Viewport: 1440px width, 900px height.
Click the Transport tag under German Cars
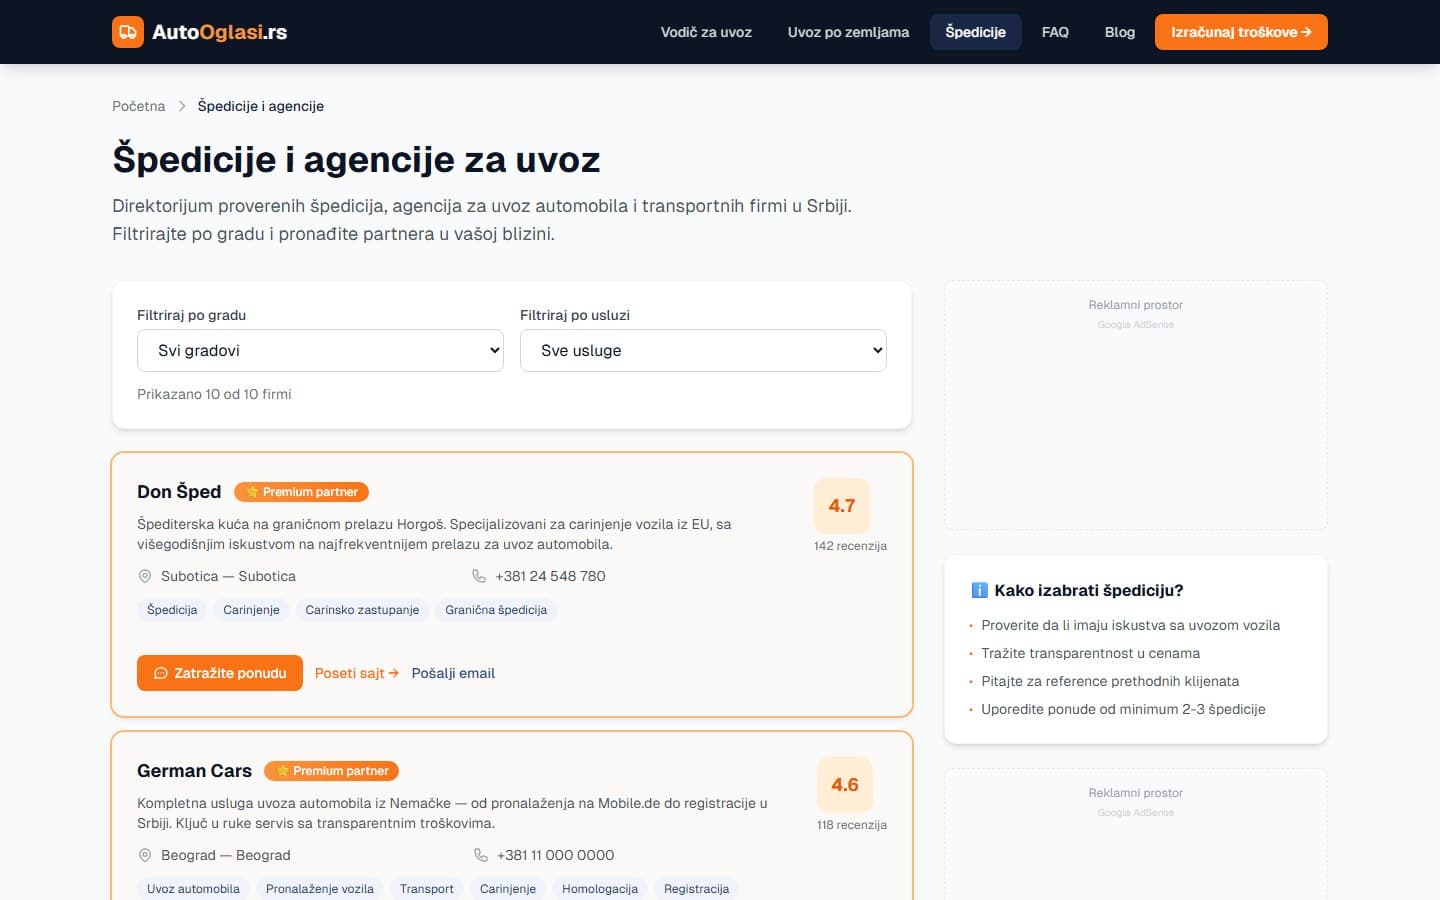click(x=427, y=889)
